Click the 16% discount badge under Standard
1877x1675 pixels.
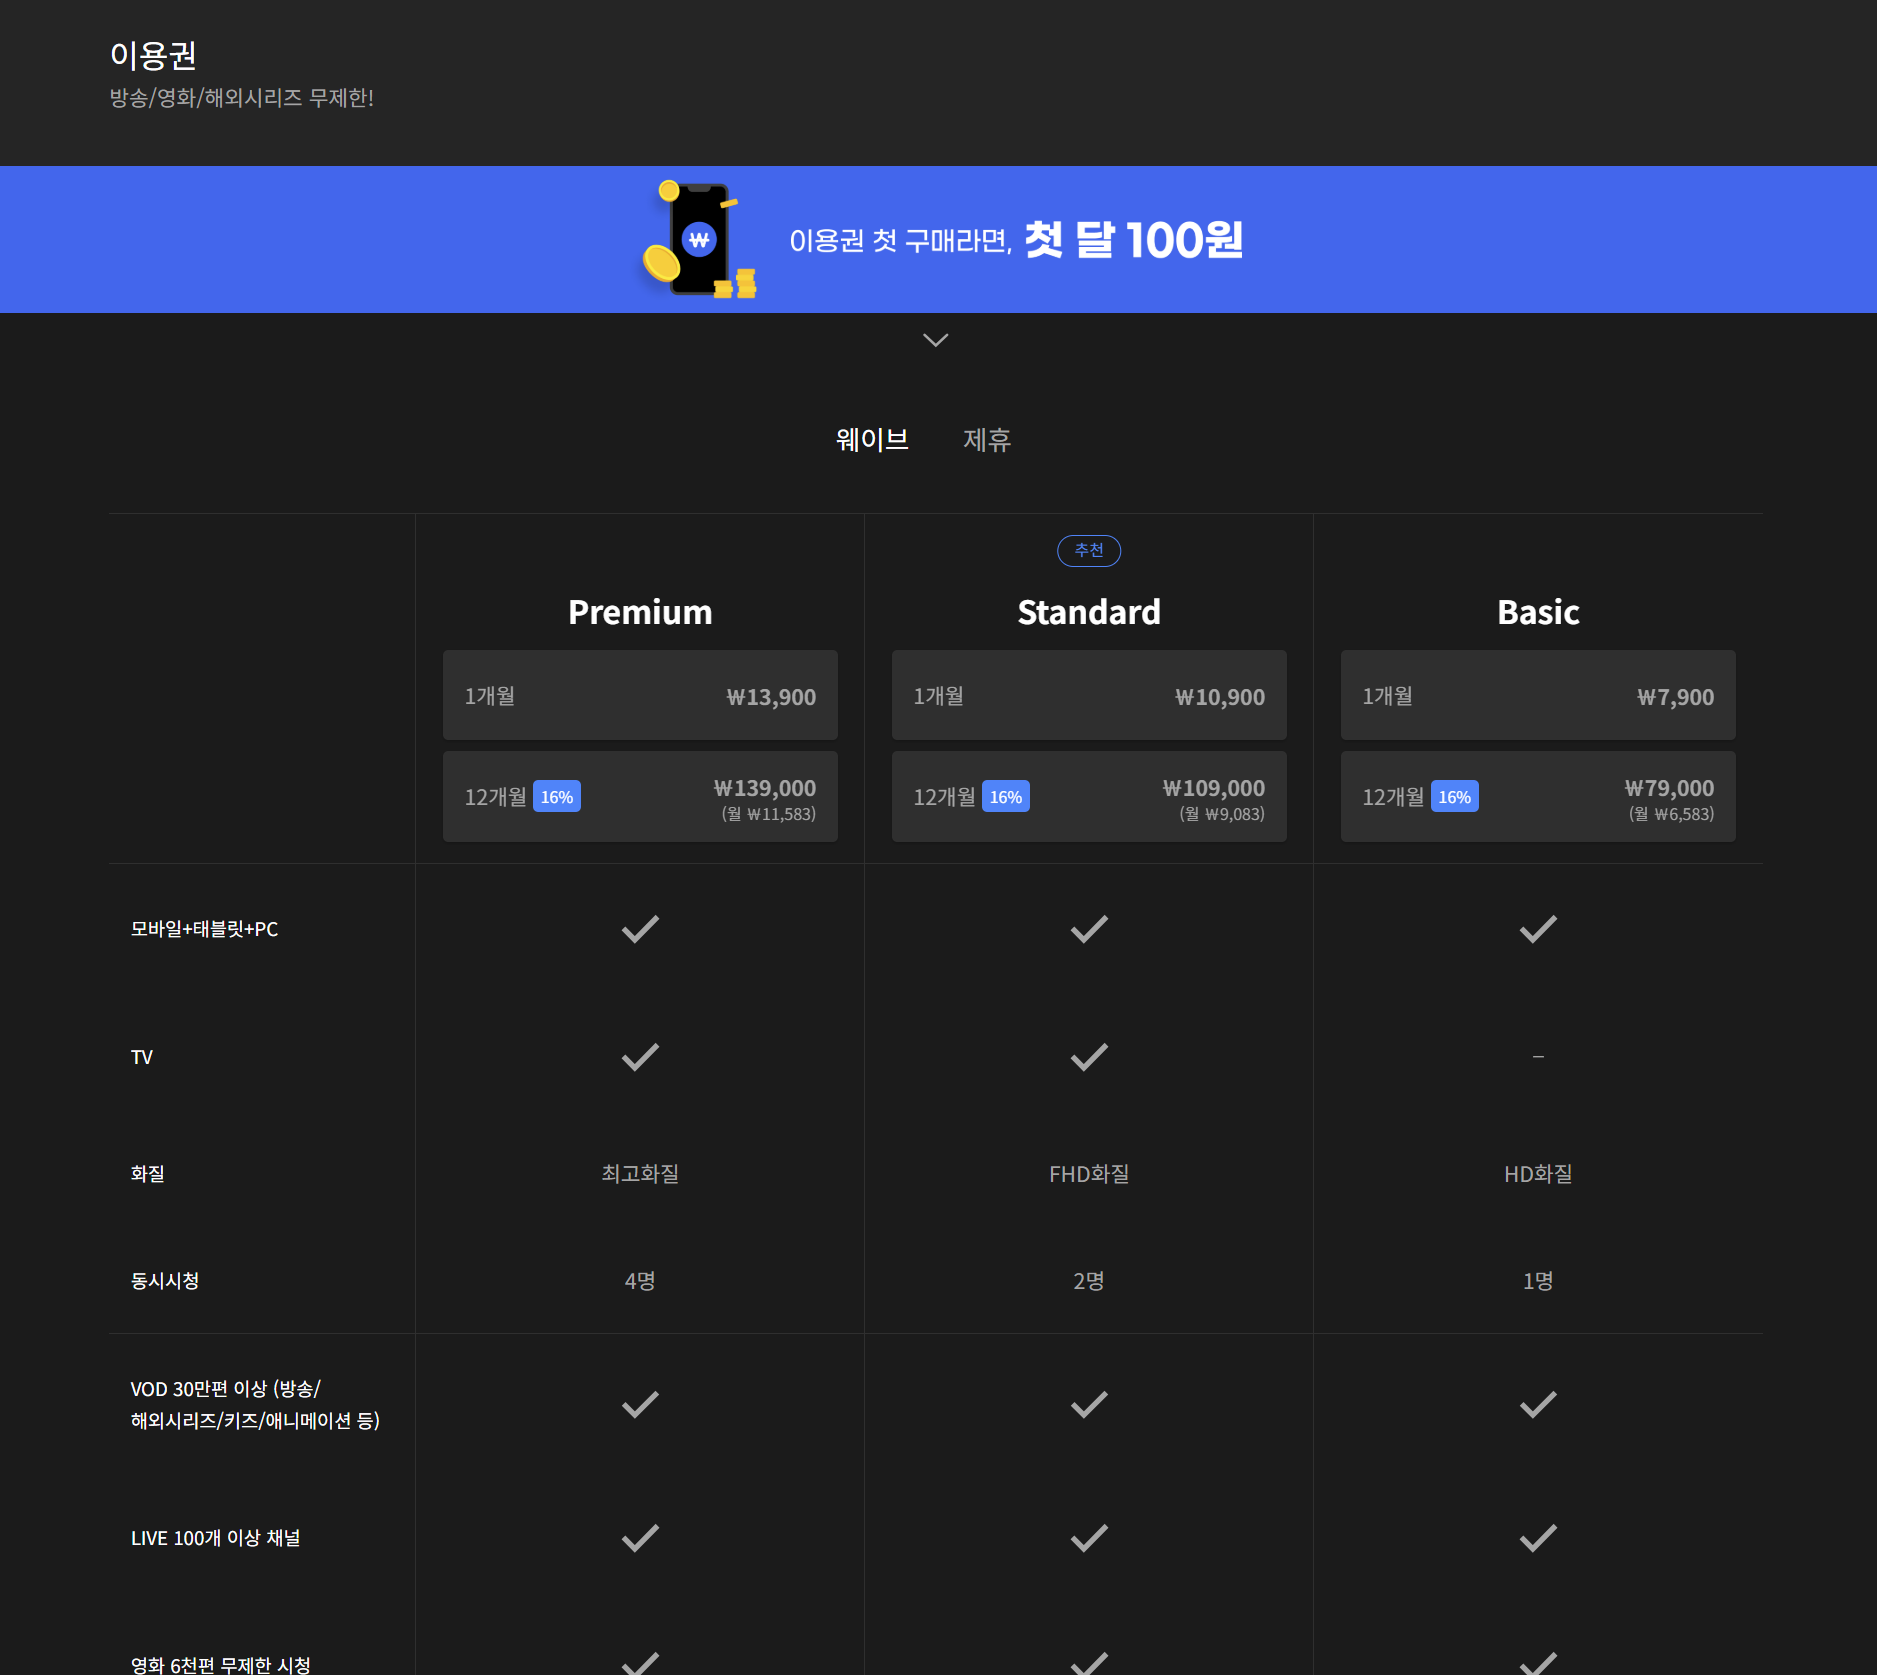pos(1006,797)
